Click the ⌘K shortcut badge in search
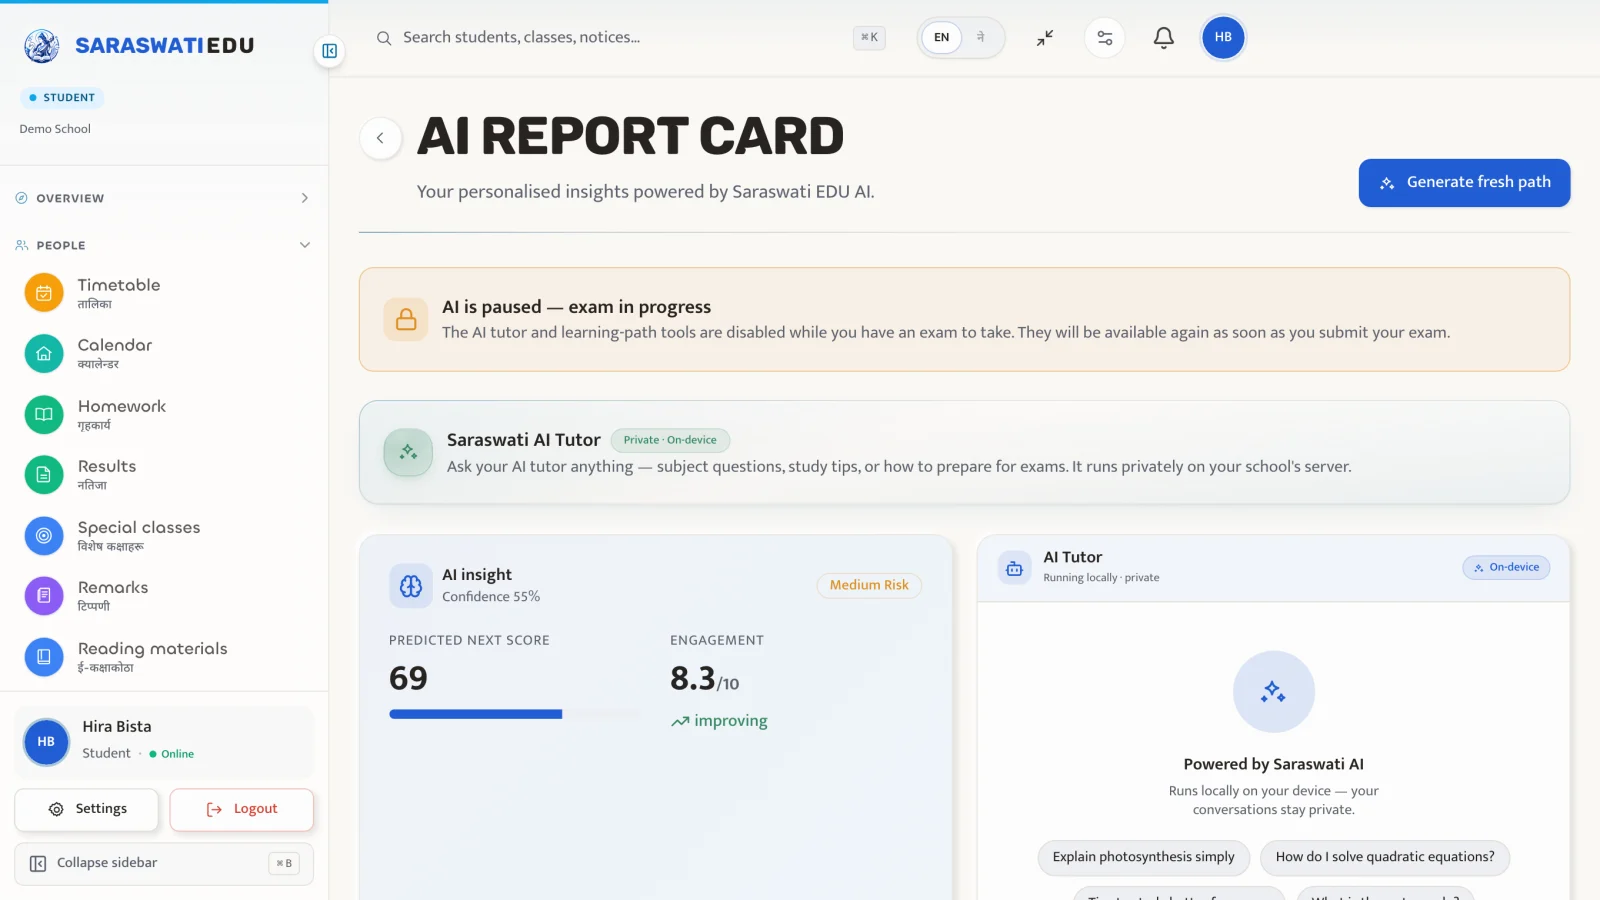 pos(870,38)
